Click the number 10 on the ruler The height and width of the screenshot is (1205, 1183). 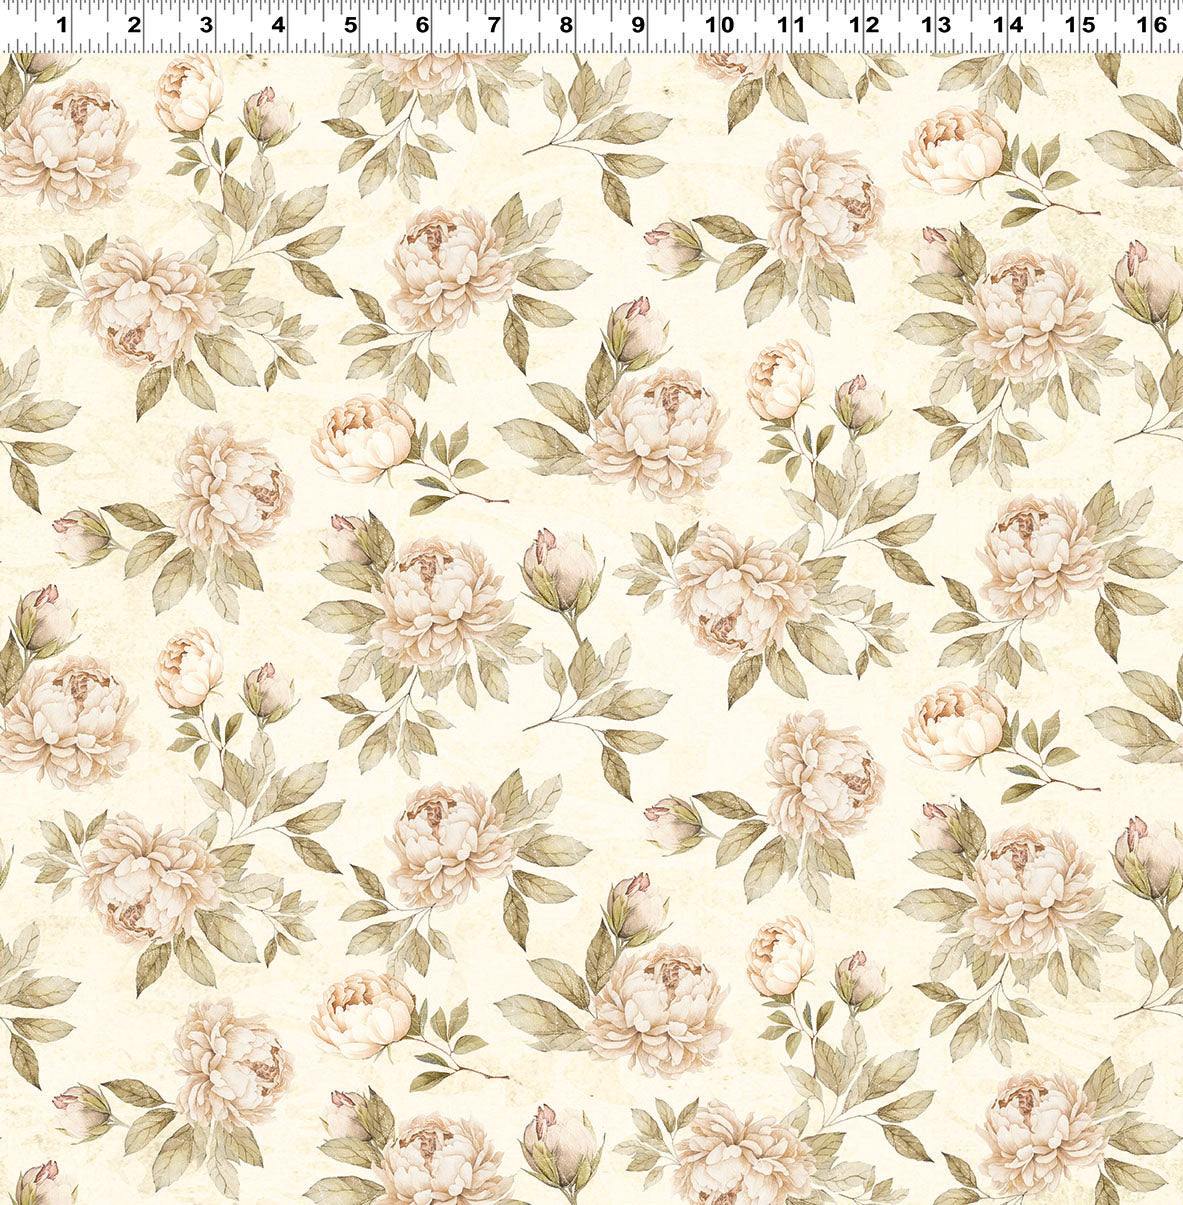pyautogui.click(x=718, y=25)
